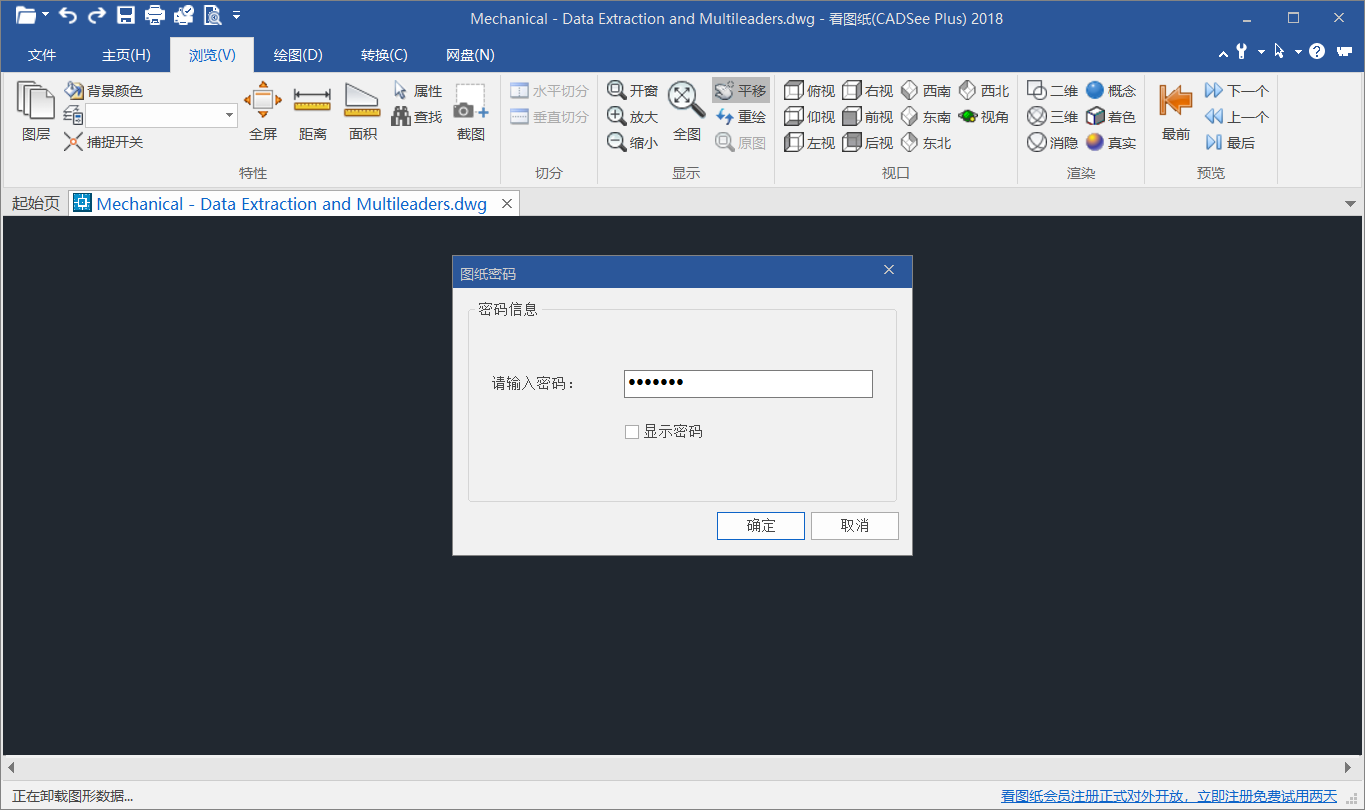Open the background color dropdown list

click(x=228, y=116)
